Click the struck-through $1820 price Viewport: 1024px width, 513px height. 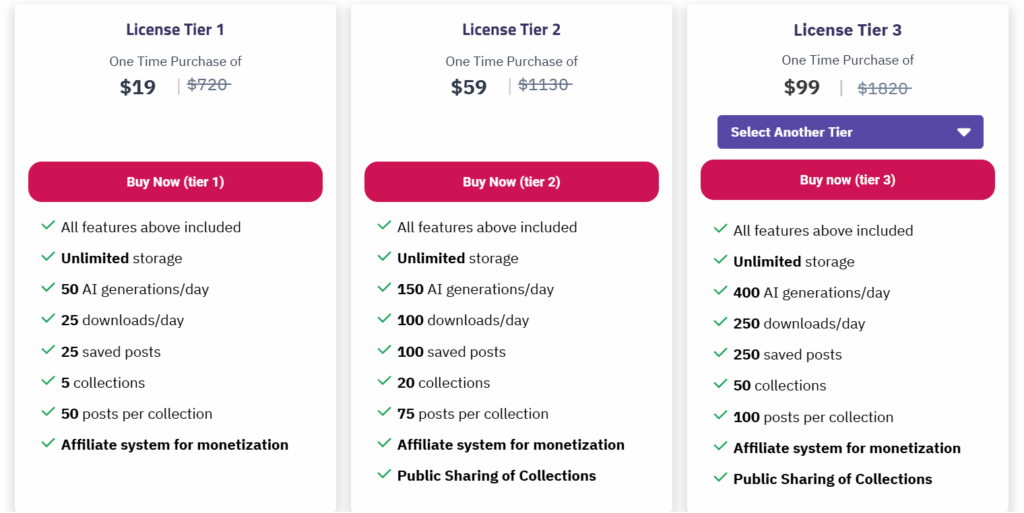coord(884,88)
